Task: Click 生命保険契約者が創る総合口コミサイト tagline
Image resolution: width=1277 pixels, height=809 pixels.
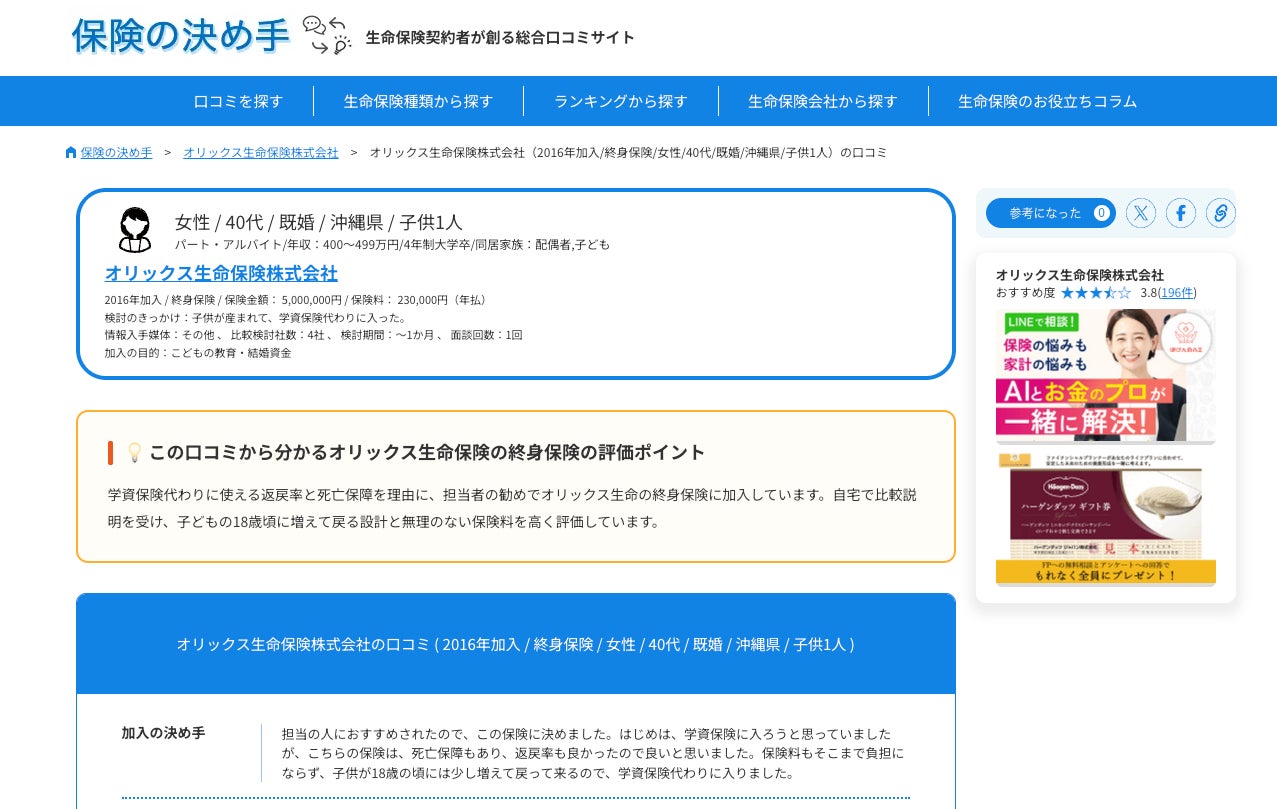Action: [500, 38]
